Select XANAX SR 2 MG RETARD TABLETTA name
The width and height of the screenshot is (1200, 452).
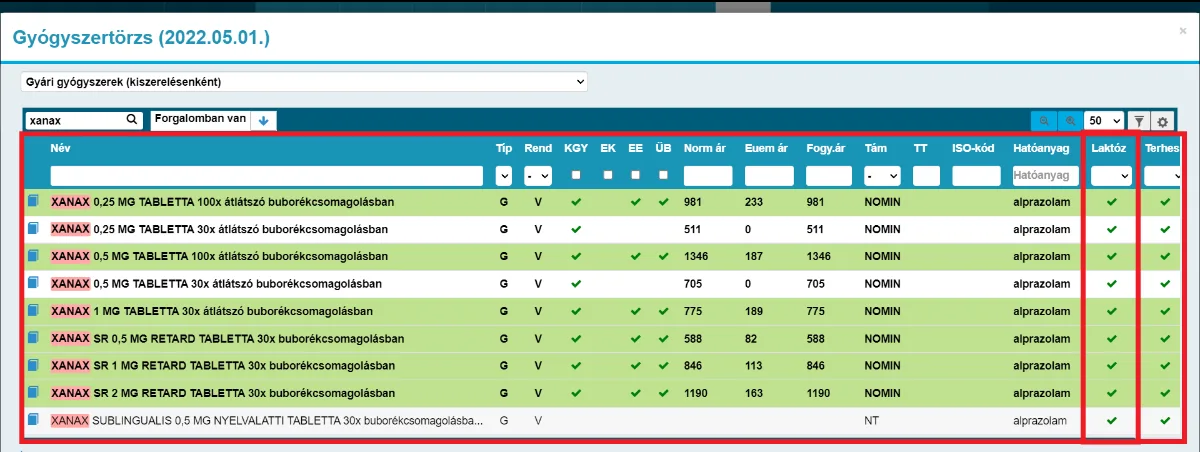coord(222,393)
